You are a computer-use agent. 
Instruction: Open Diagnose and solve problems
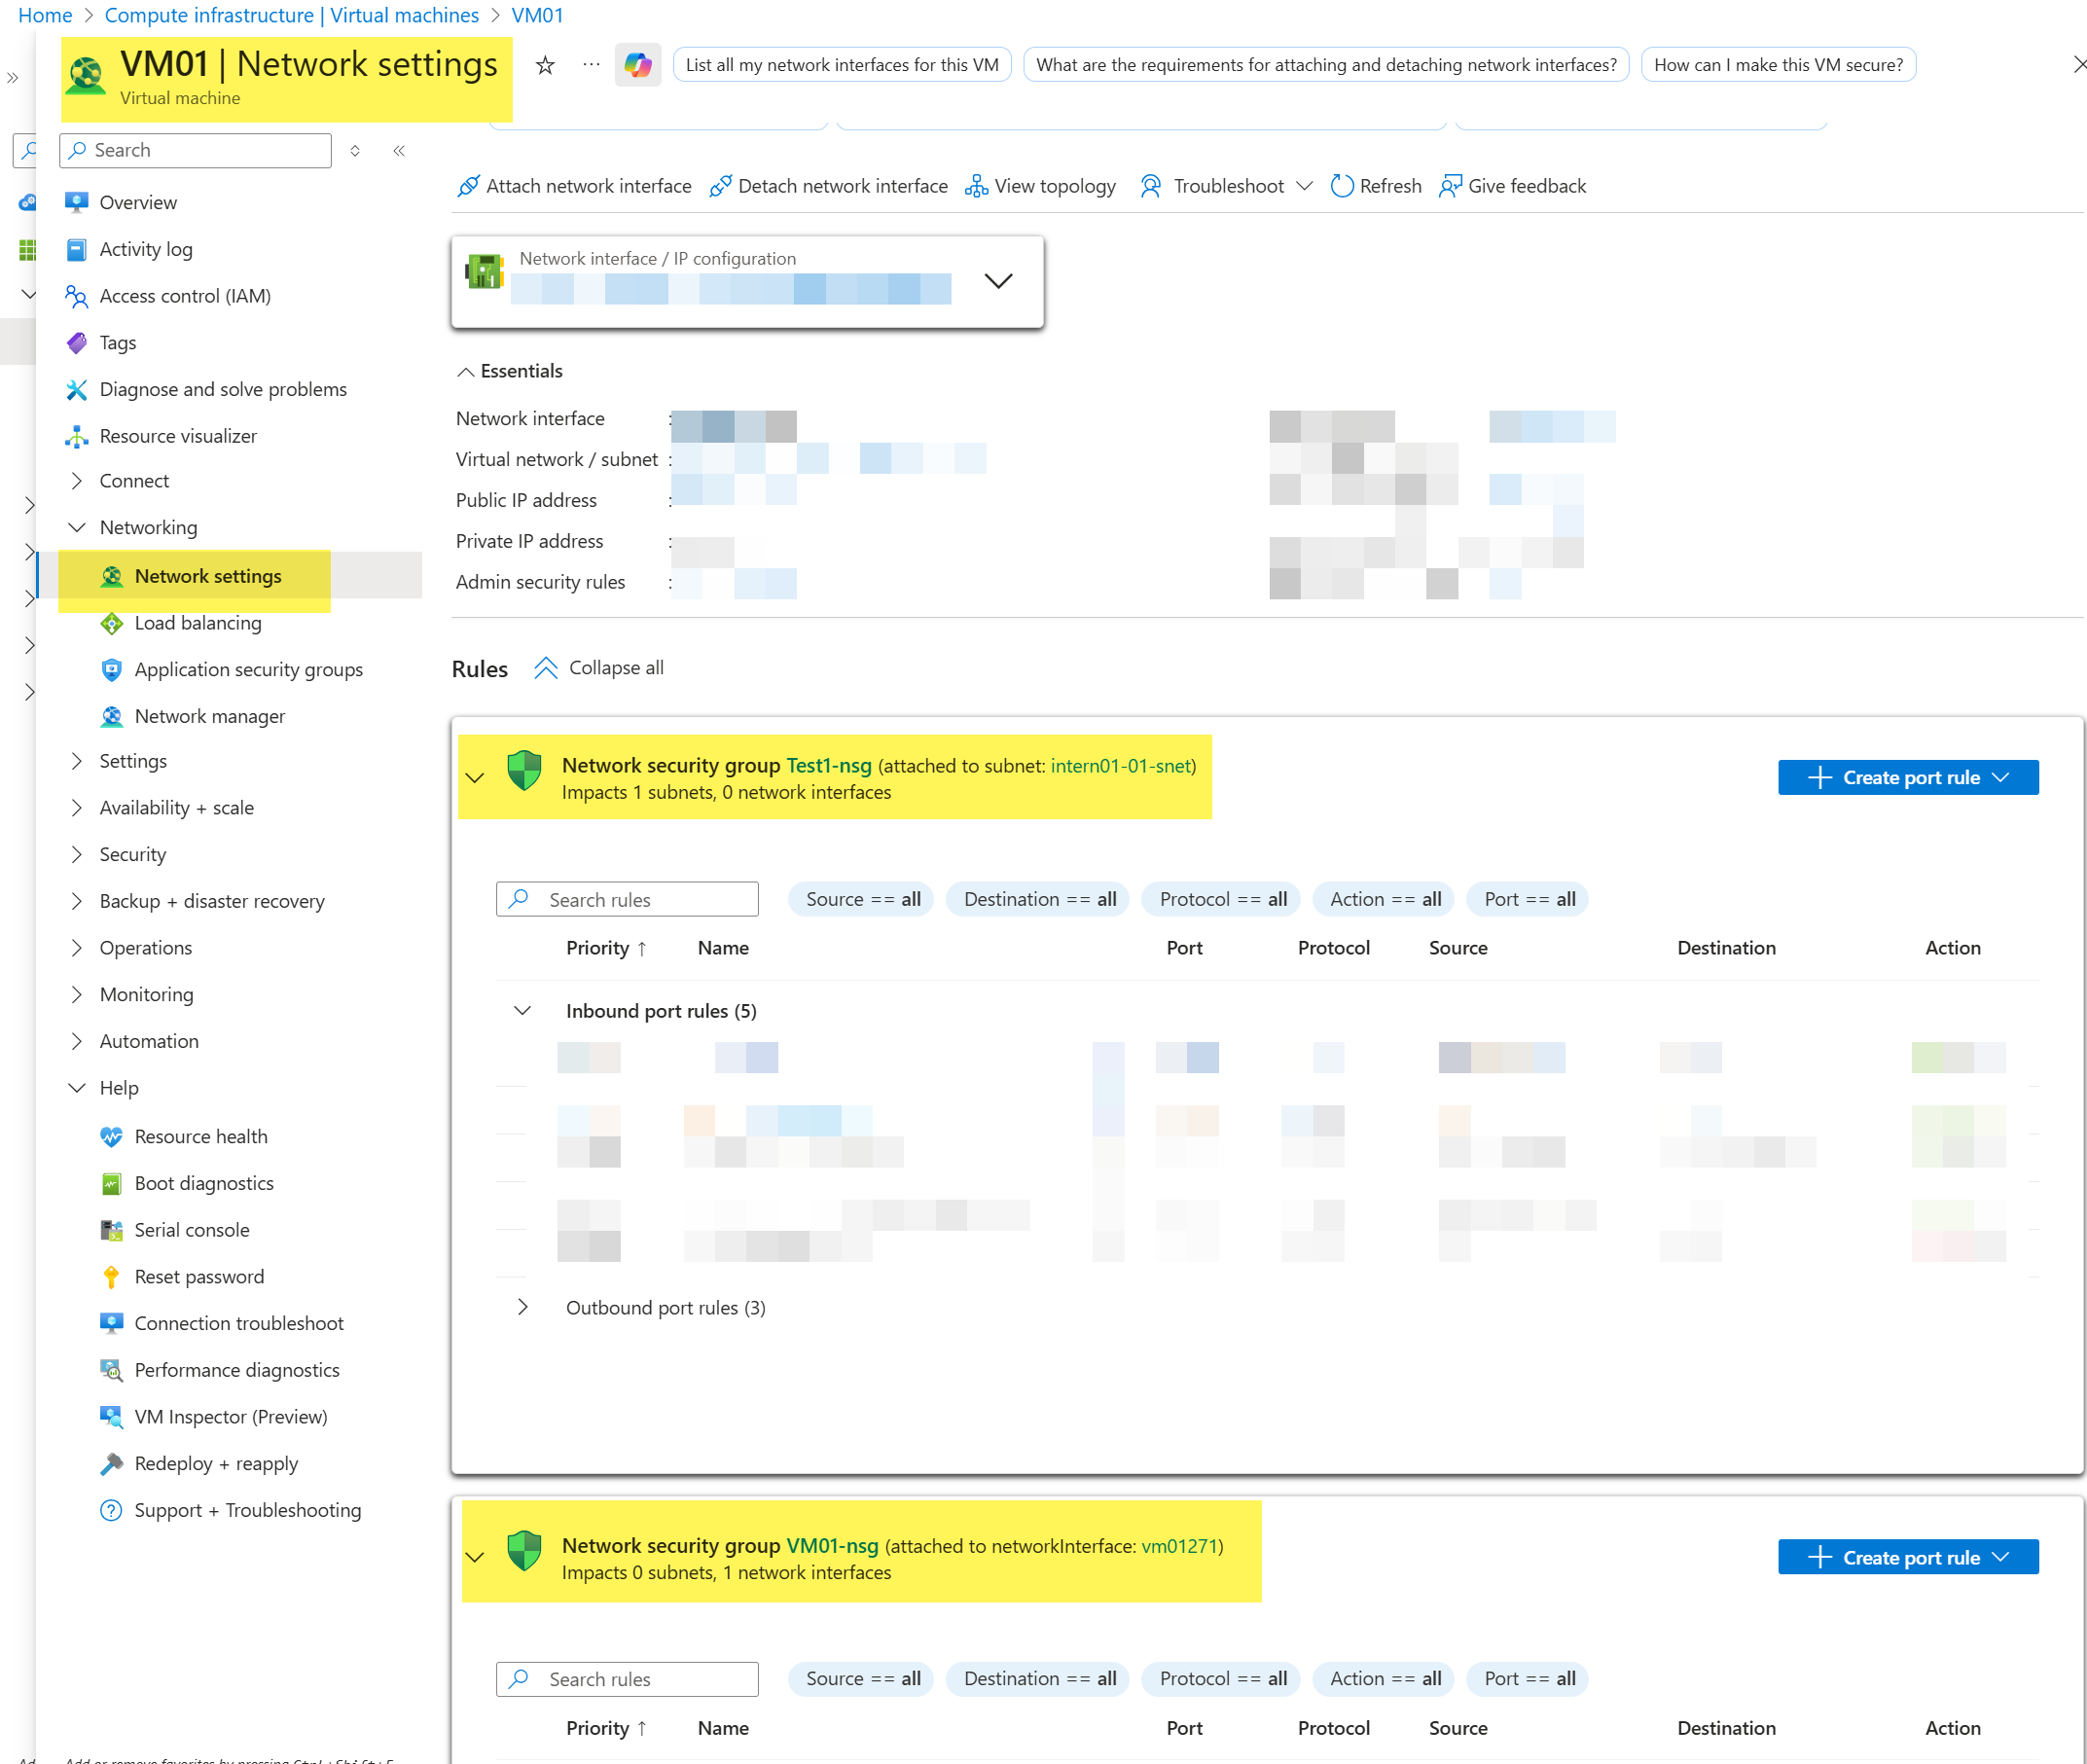coord(223,389)
